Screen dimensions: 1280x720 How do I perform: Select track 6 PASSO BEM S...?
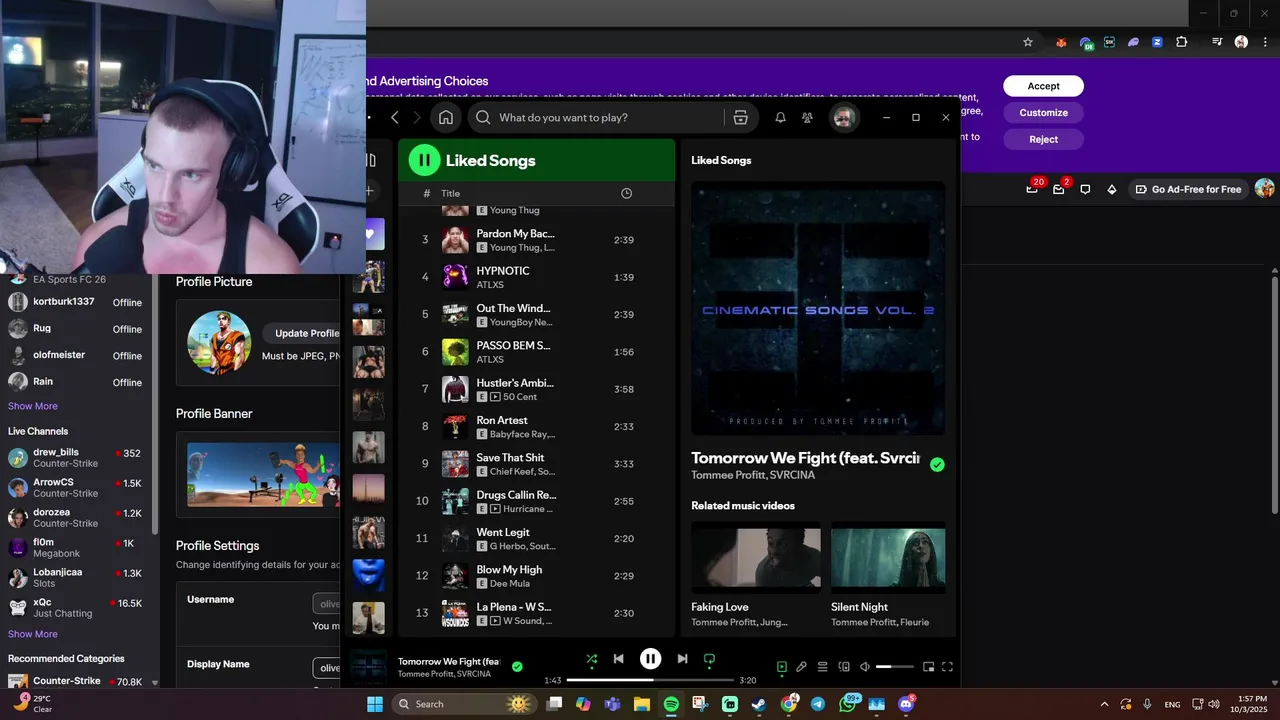tap(538, 352)
